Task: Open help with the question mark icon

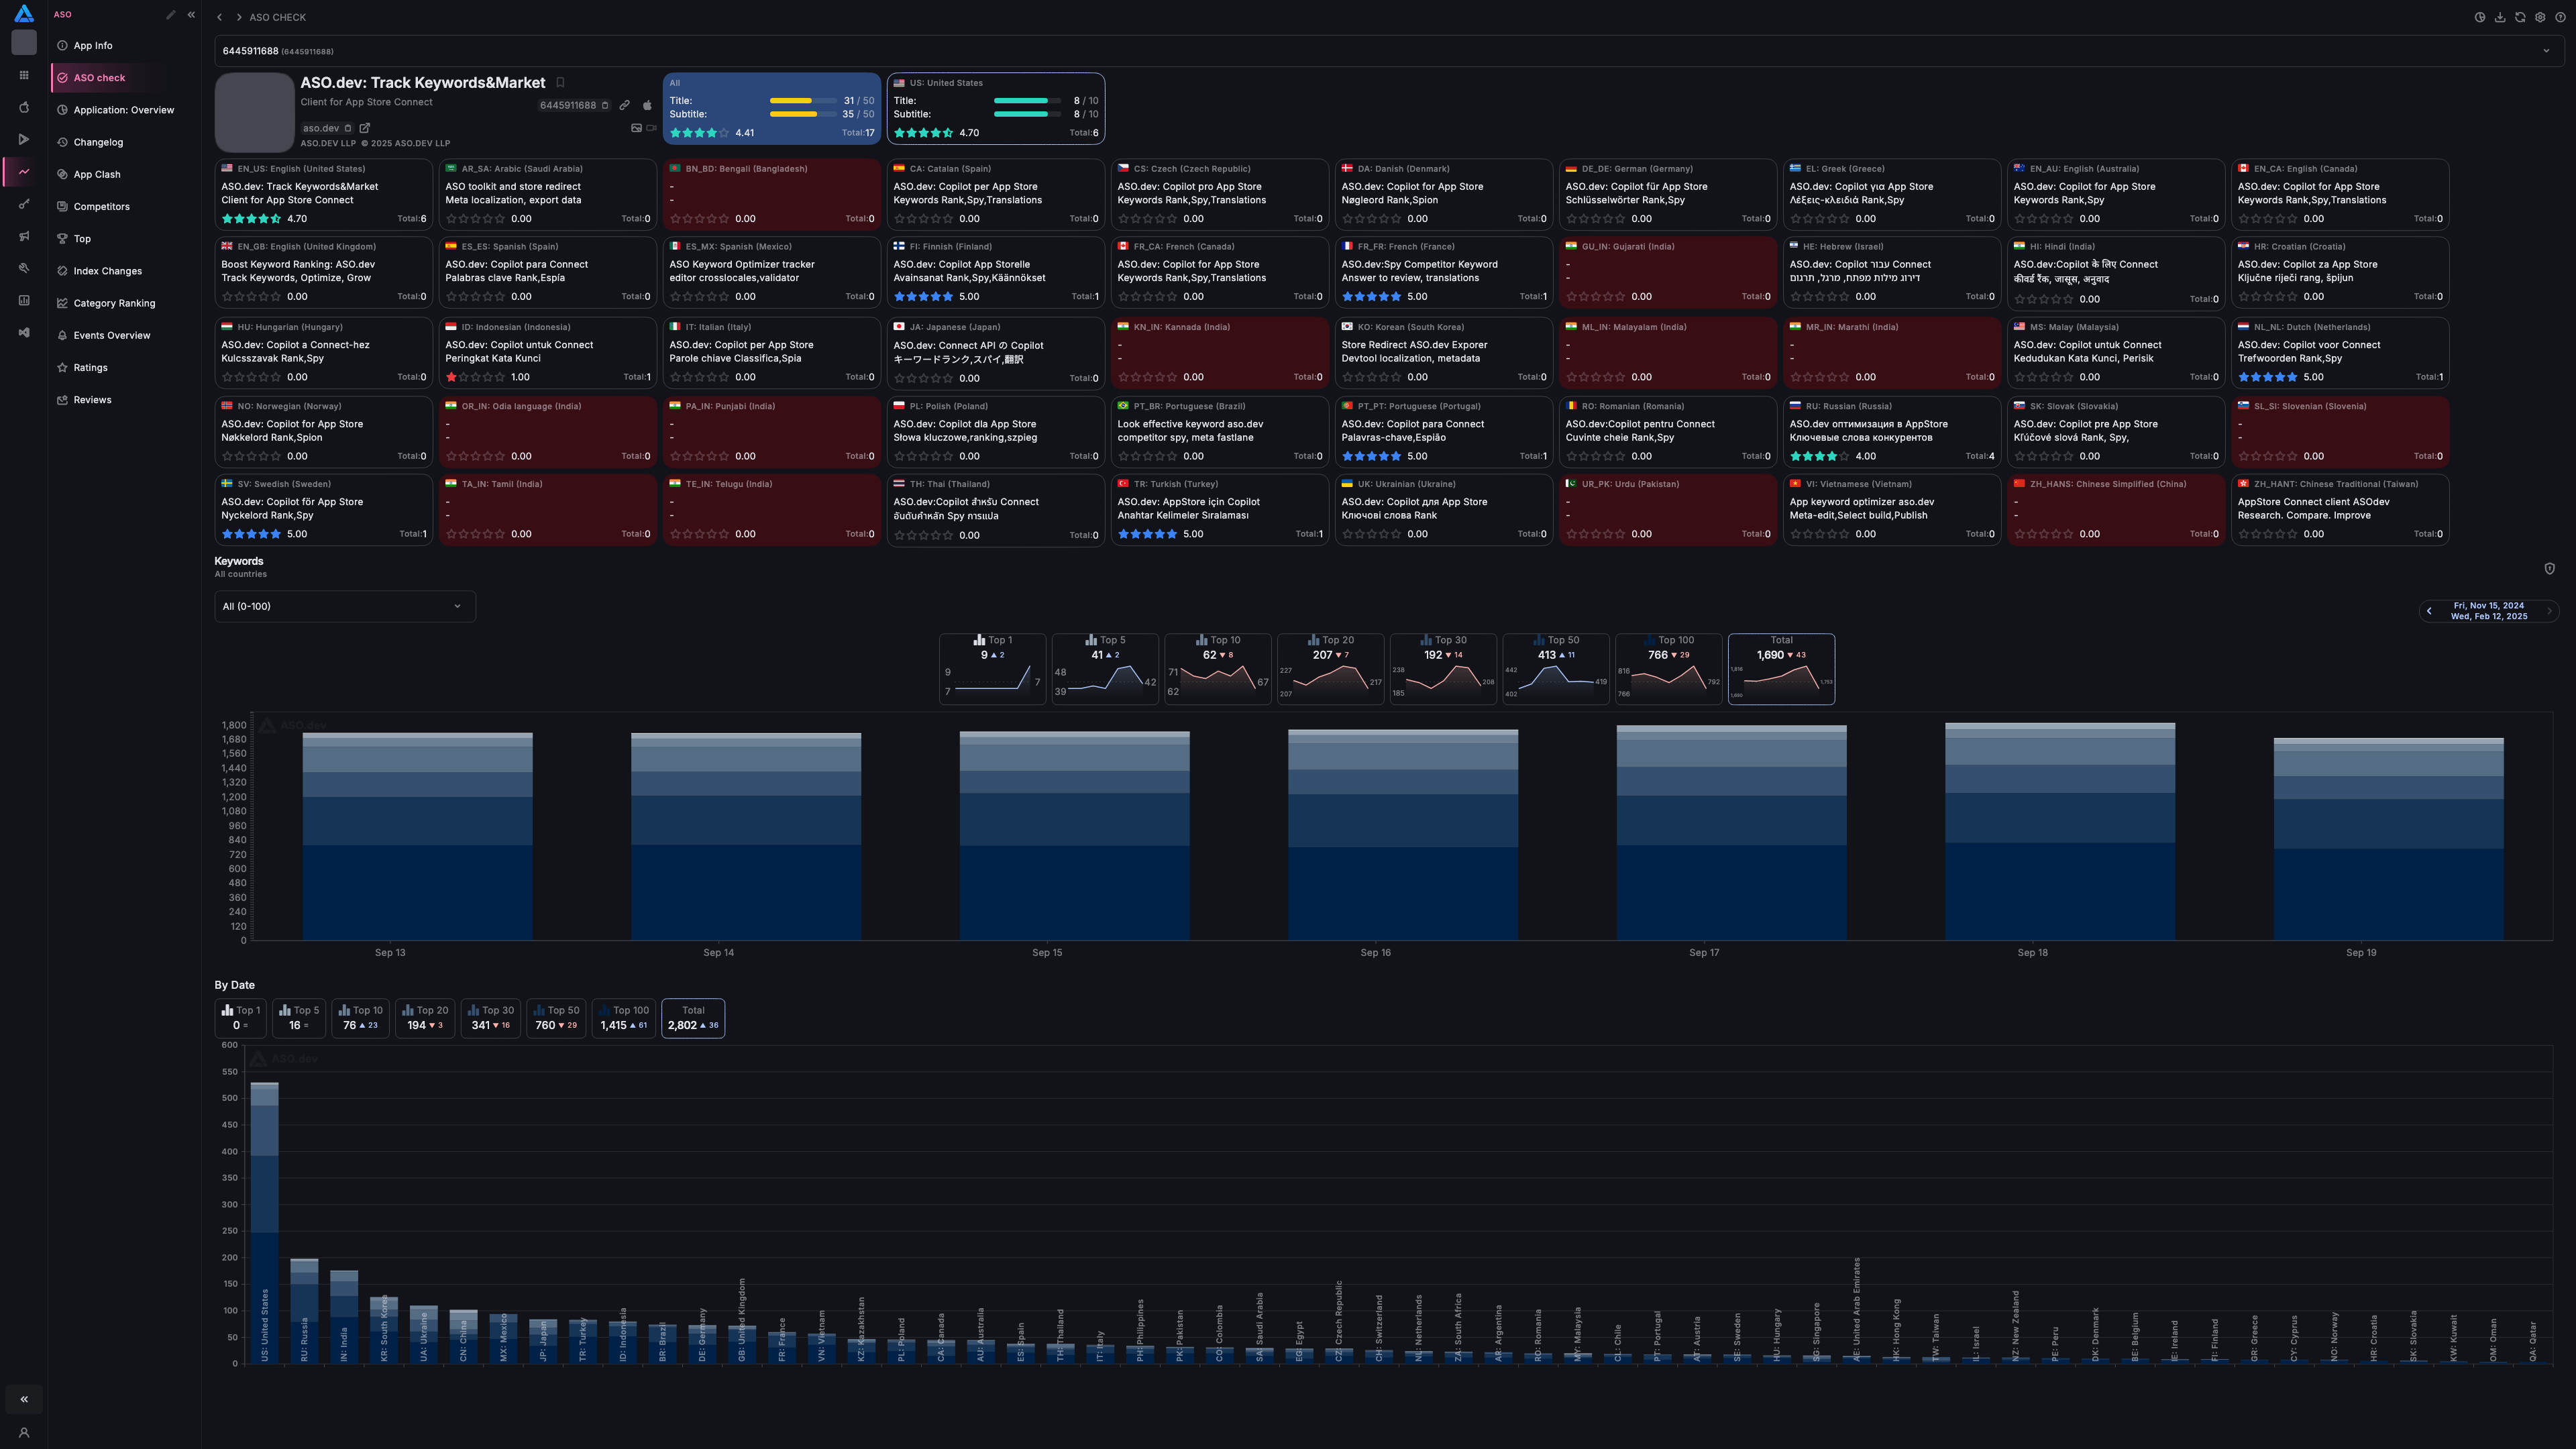Action: coord(2560,17)
